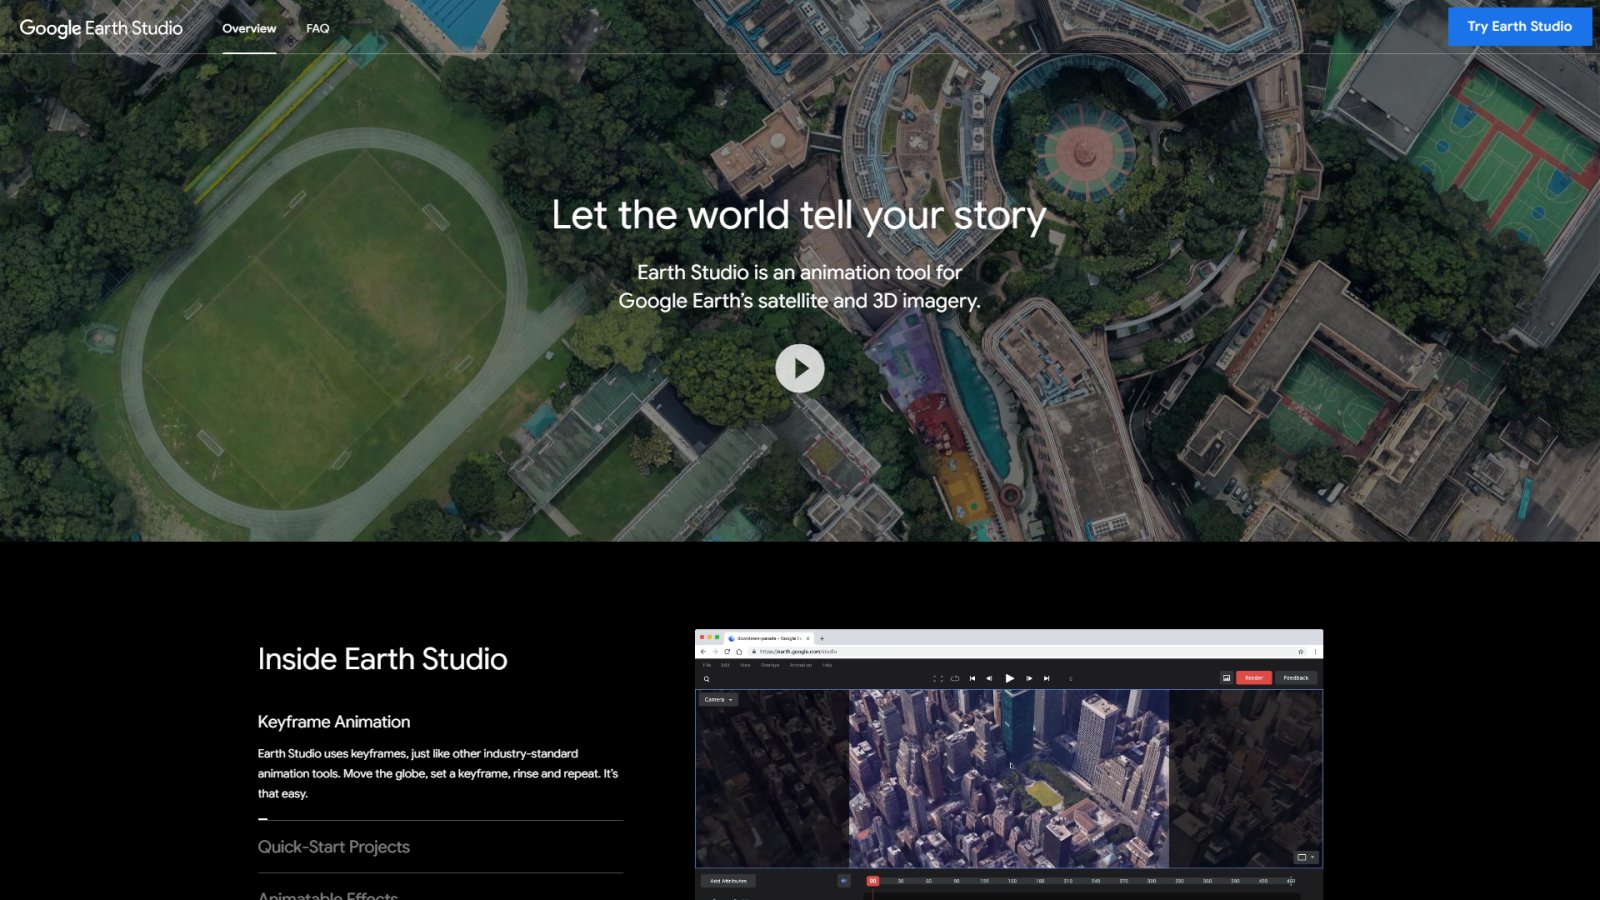Step forward one frame
Screen dimensions: 1600x900
[x=1029, y=678]
